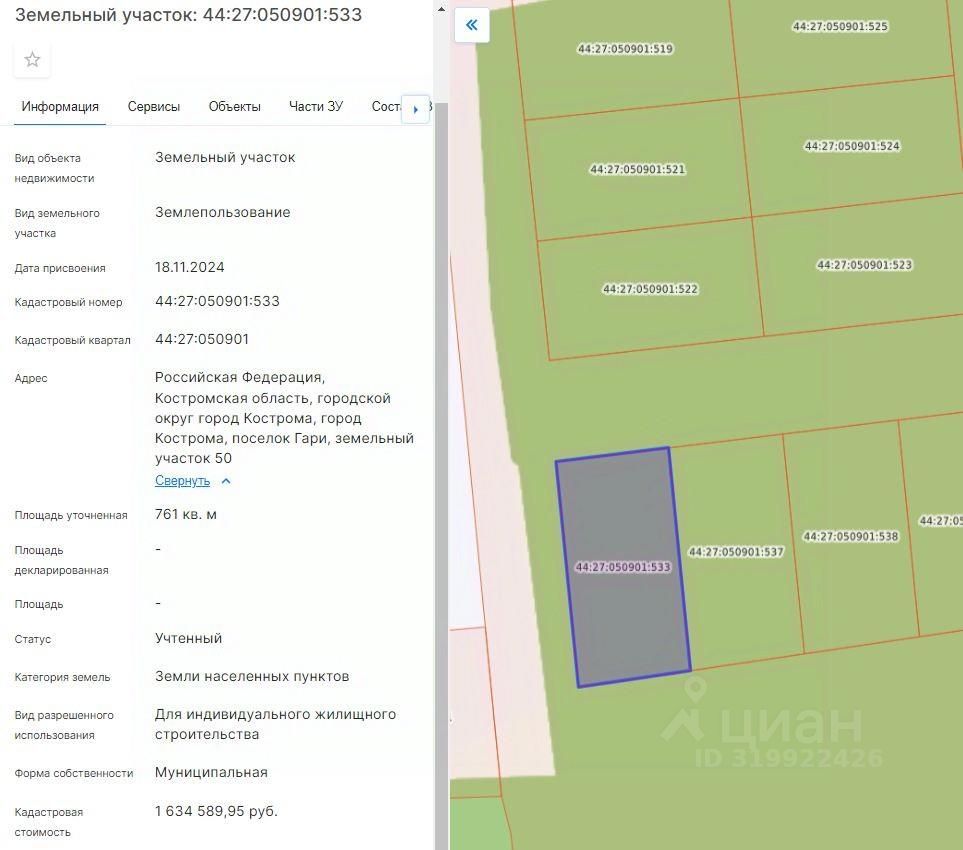Click the cadastral number value 44:27:050901:533

[217, 301]
